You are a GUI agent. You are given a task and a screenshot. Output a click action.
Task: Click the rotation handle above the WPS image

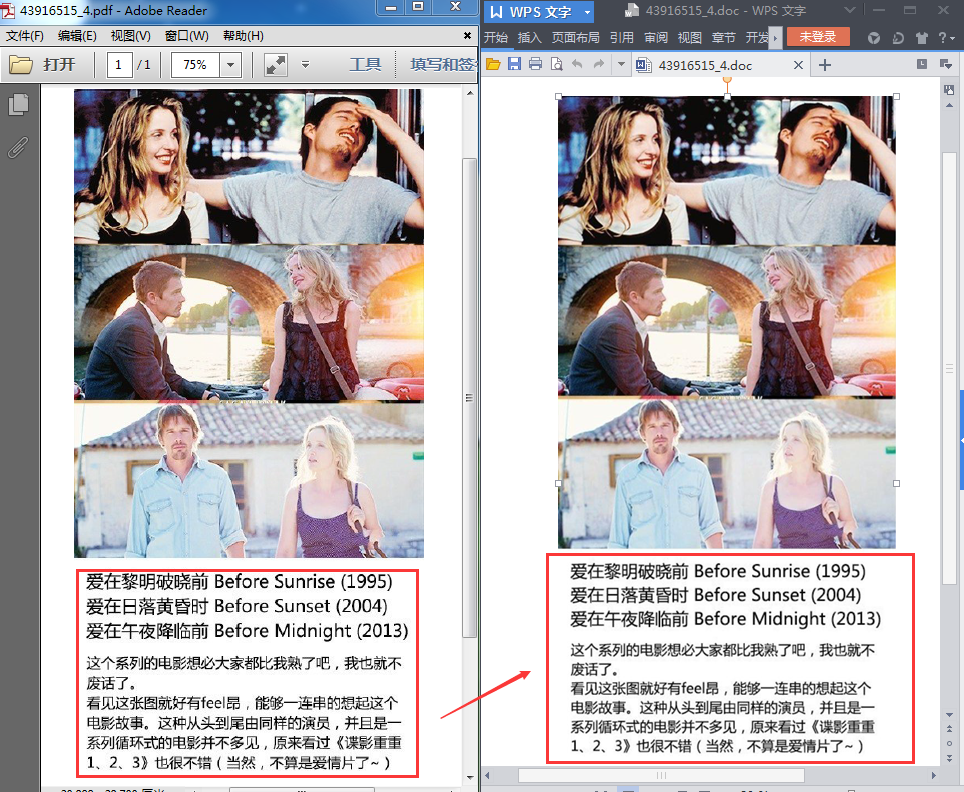[x=727, y=81]
